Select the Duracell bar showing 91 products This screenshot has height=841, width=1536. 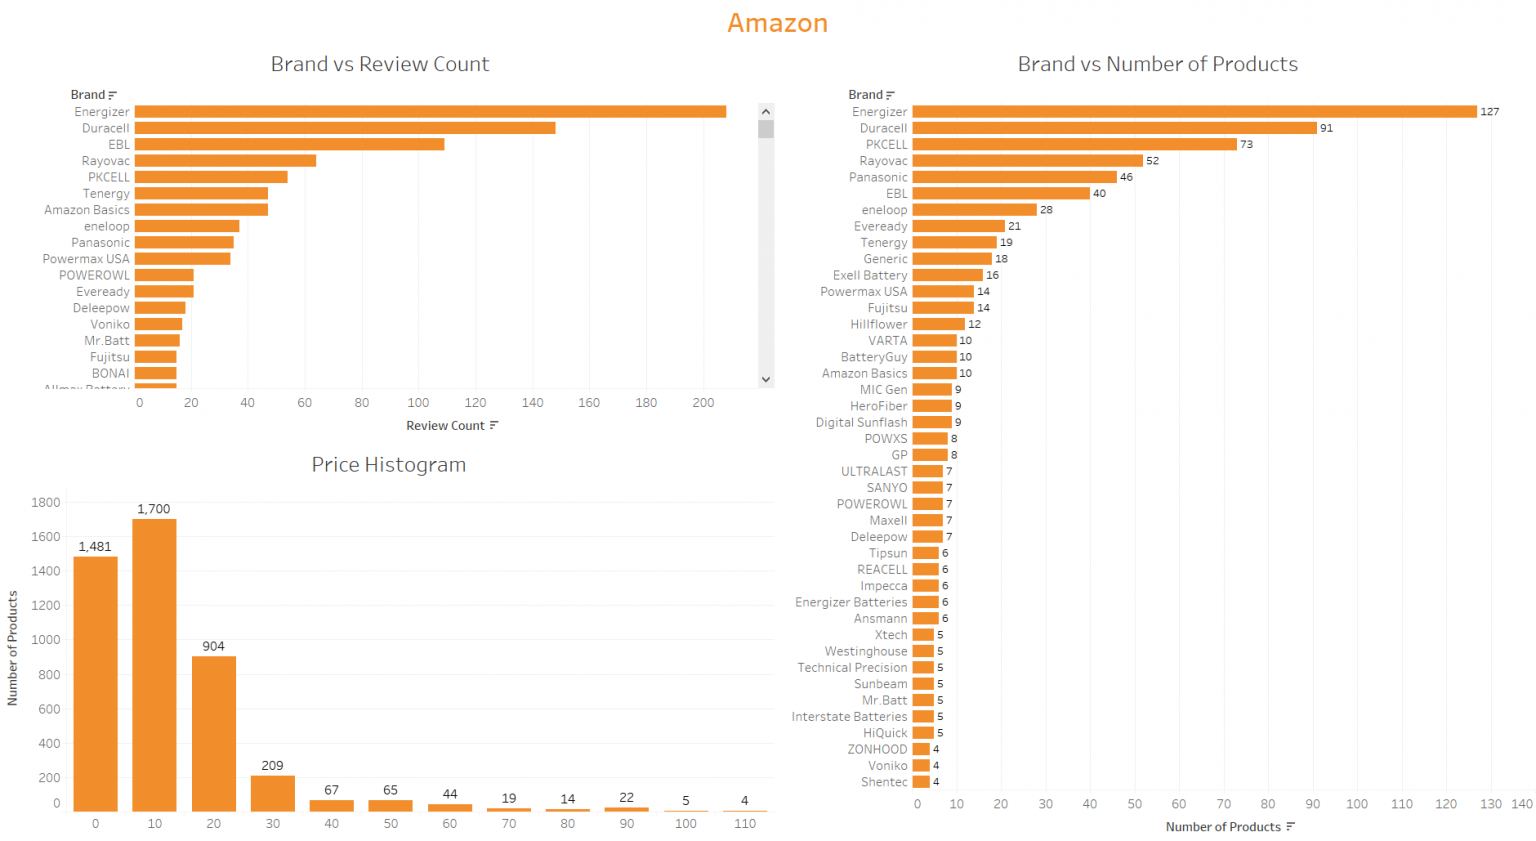[x=1114, y=128]
